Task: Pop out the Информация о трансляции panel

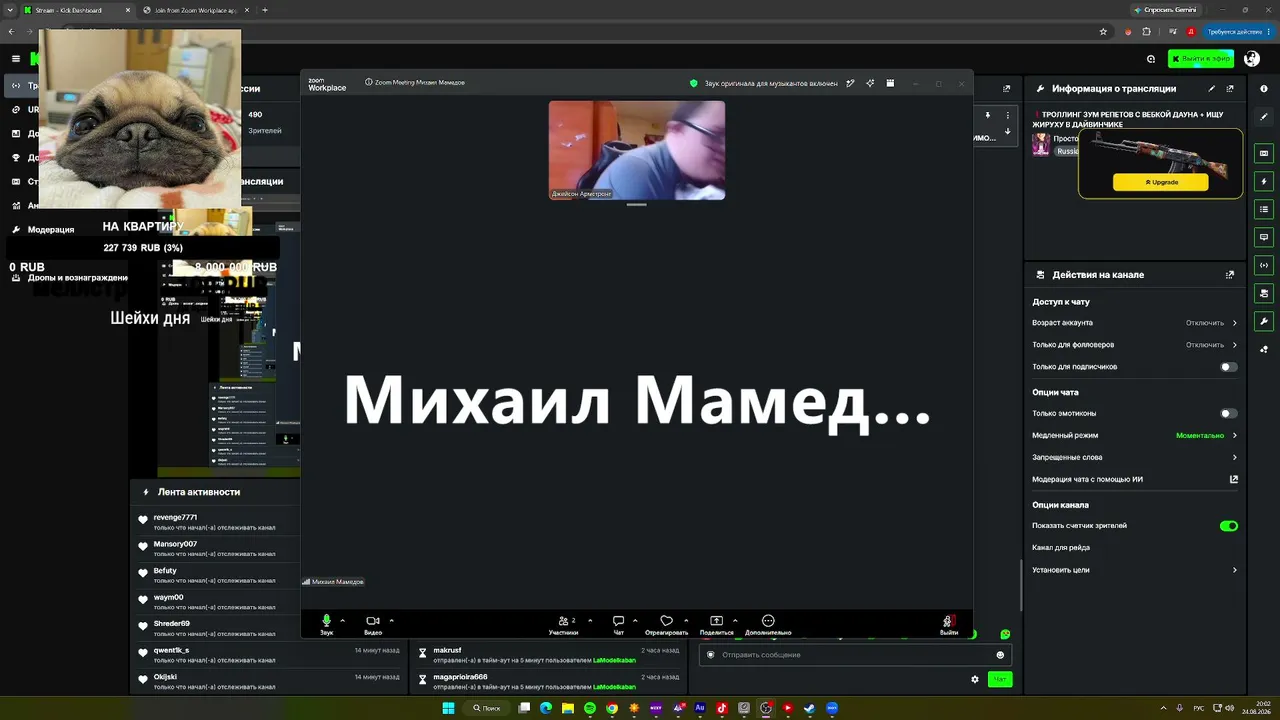Action: [1230, 89]
